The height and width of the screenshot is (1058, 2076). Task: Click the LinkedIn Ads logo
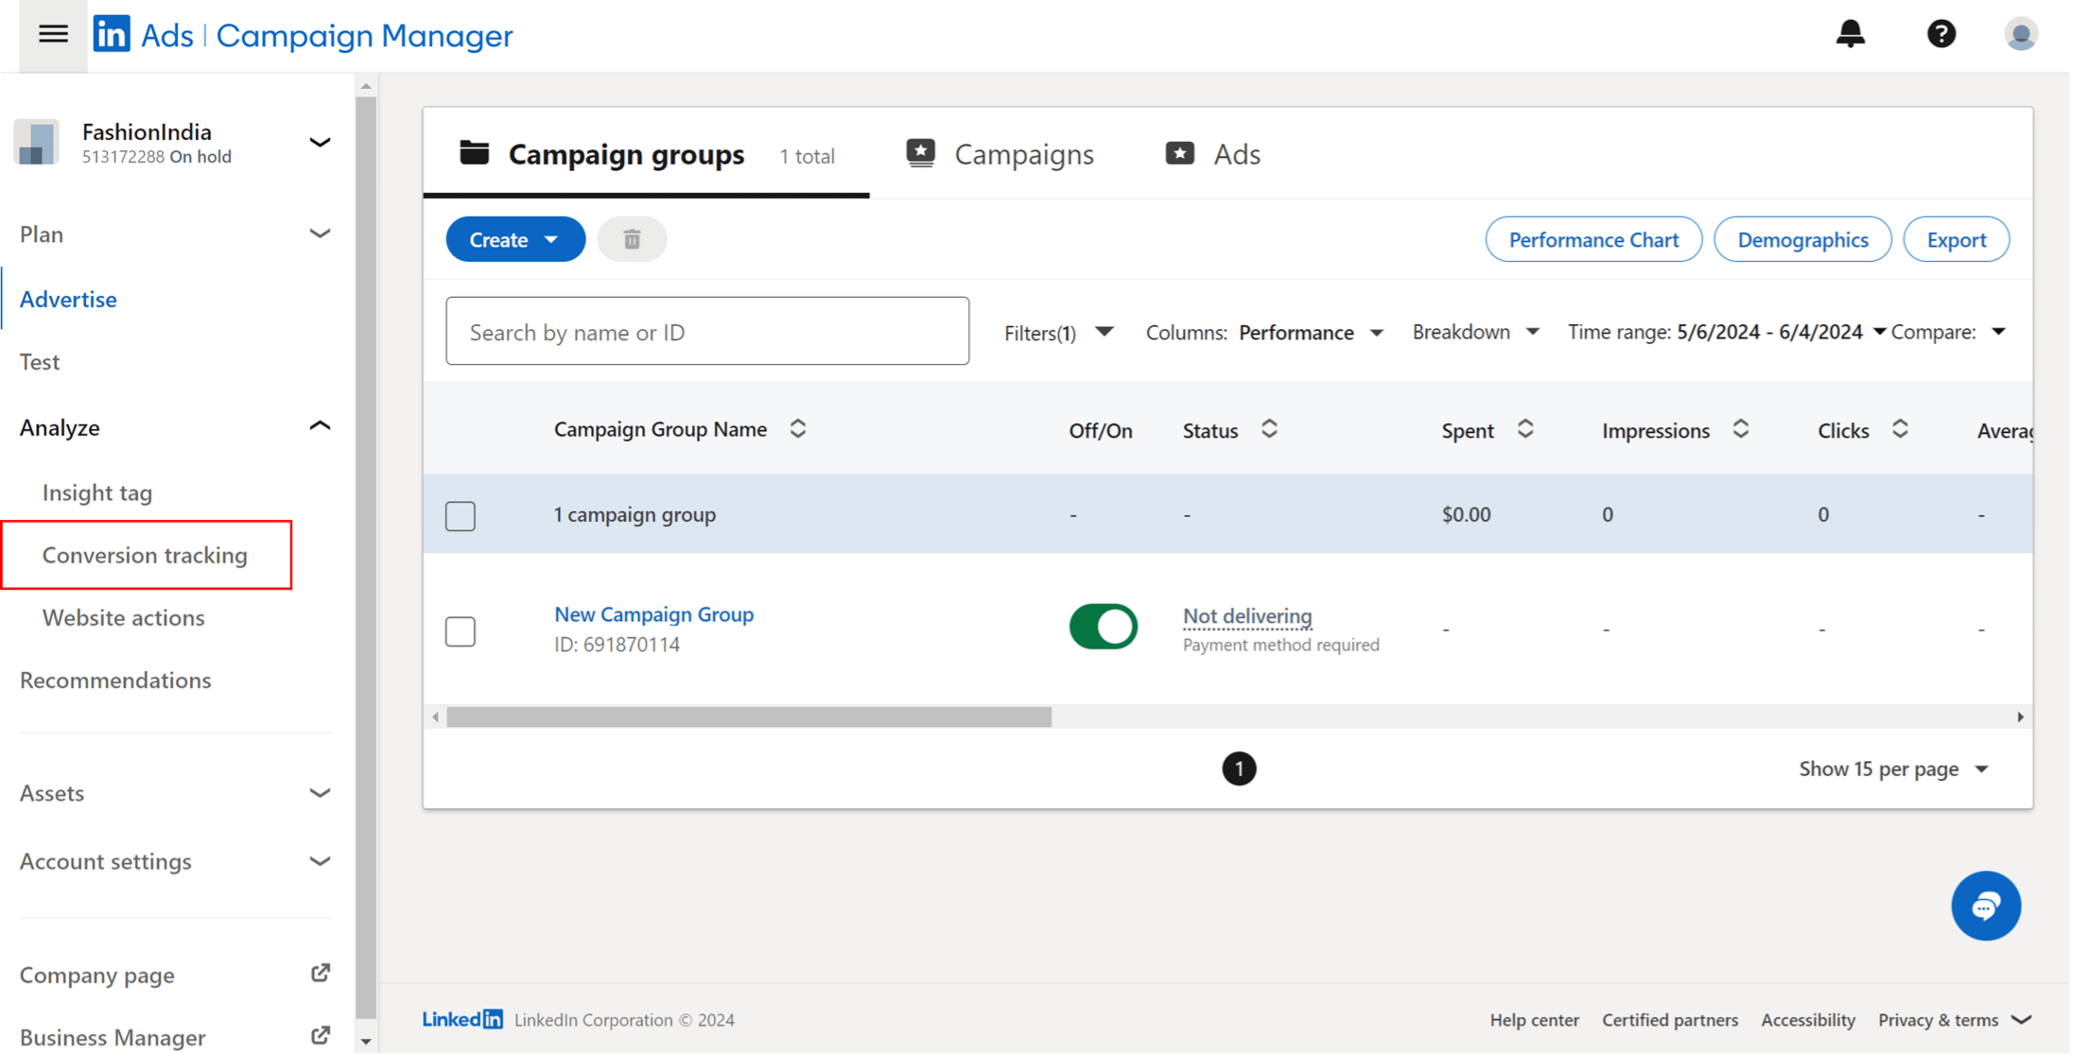pos(303,36)
